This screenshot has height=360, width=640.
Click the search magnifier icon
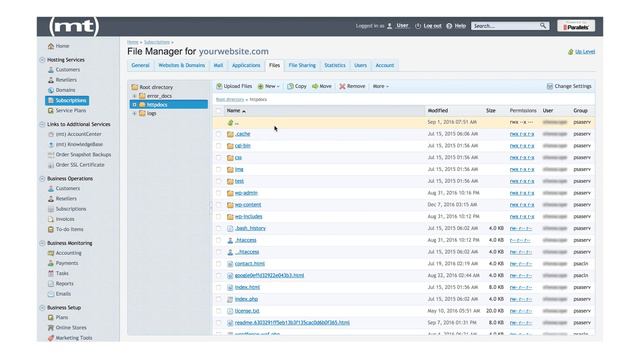543,26
